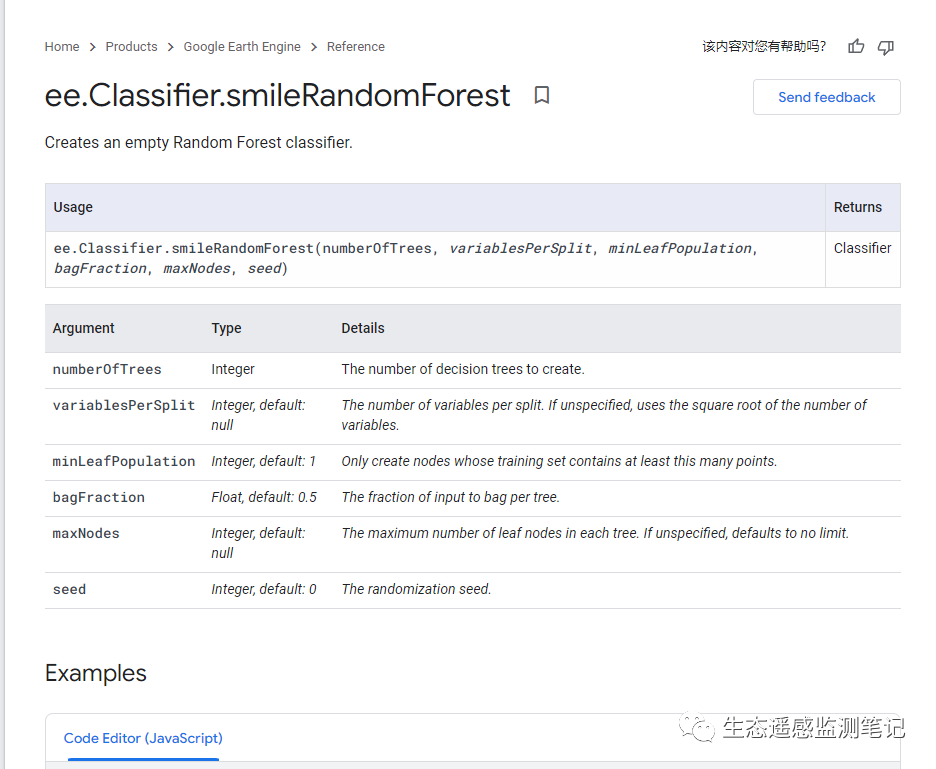Click 'The maximum number of leaf nodes' description
The height and width of the screenshot is (769, 936).
coord(595,533)
